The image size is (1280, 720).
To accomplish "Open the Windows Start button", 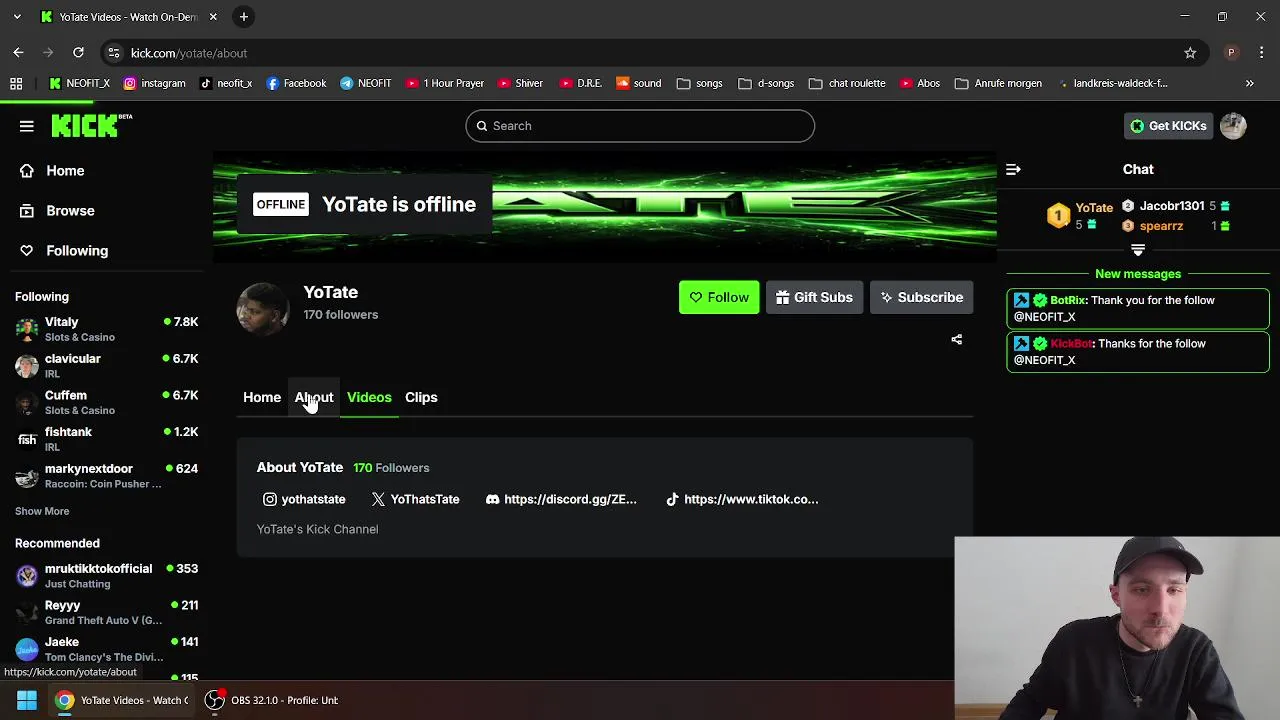I will (x=27, y=700).
